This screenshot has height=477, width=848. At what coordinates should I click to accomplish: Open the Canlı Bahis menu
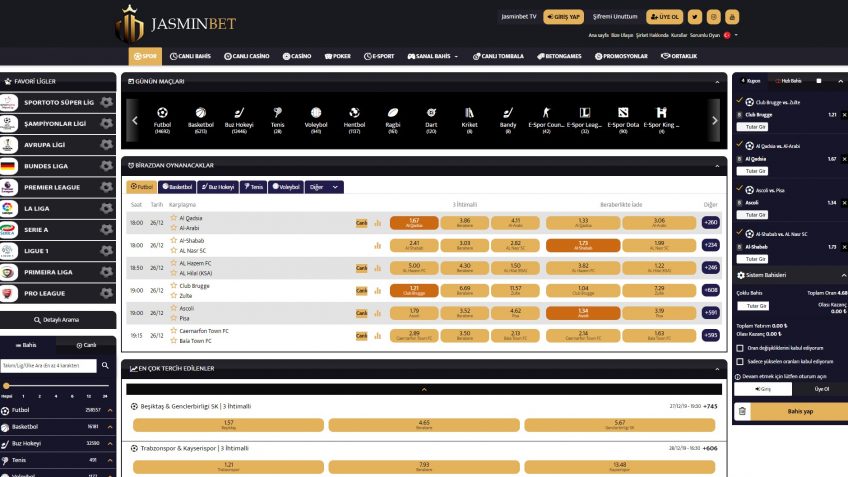pos(190,56)
